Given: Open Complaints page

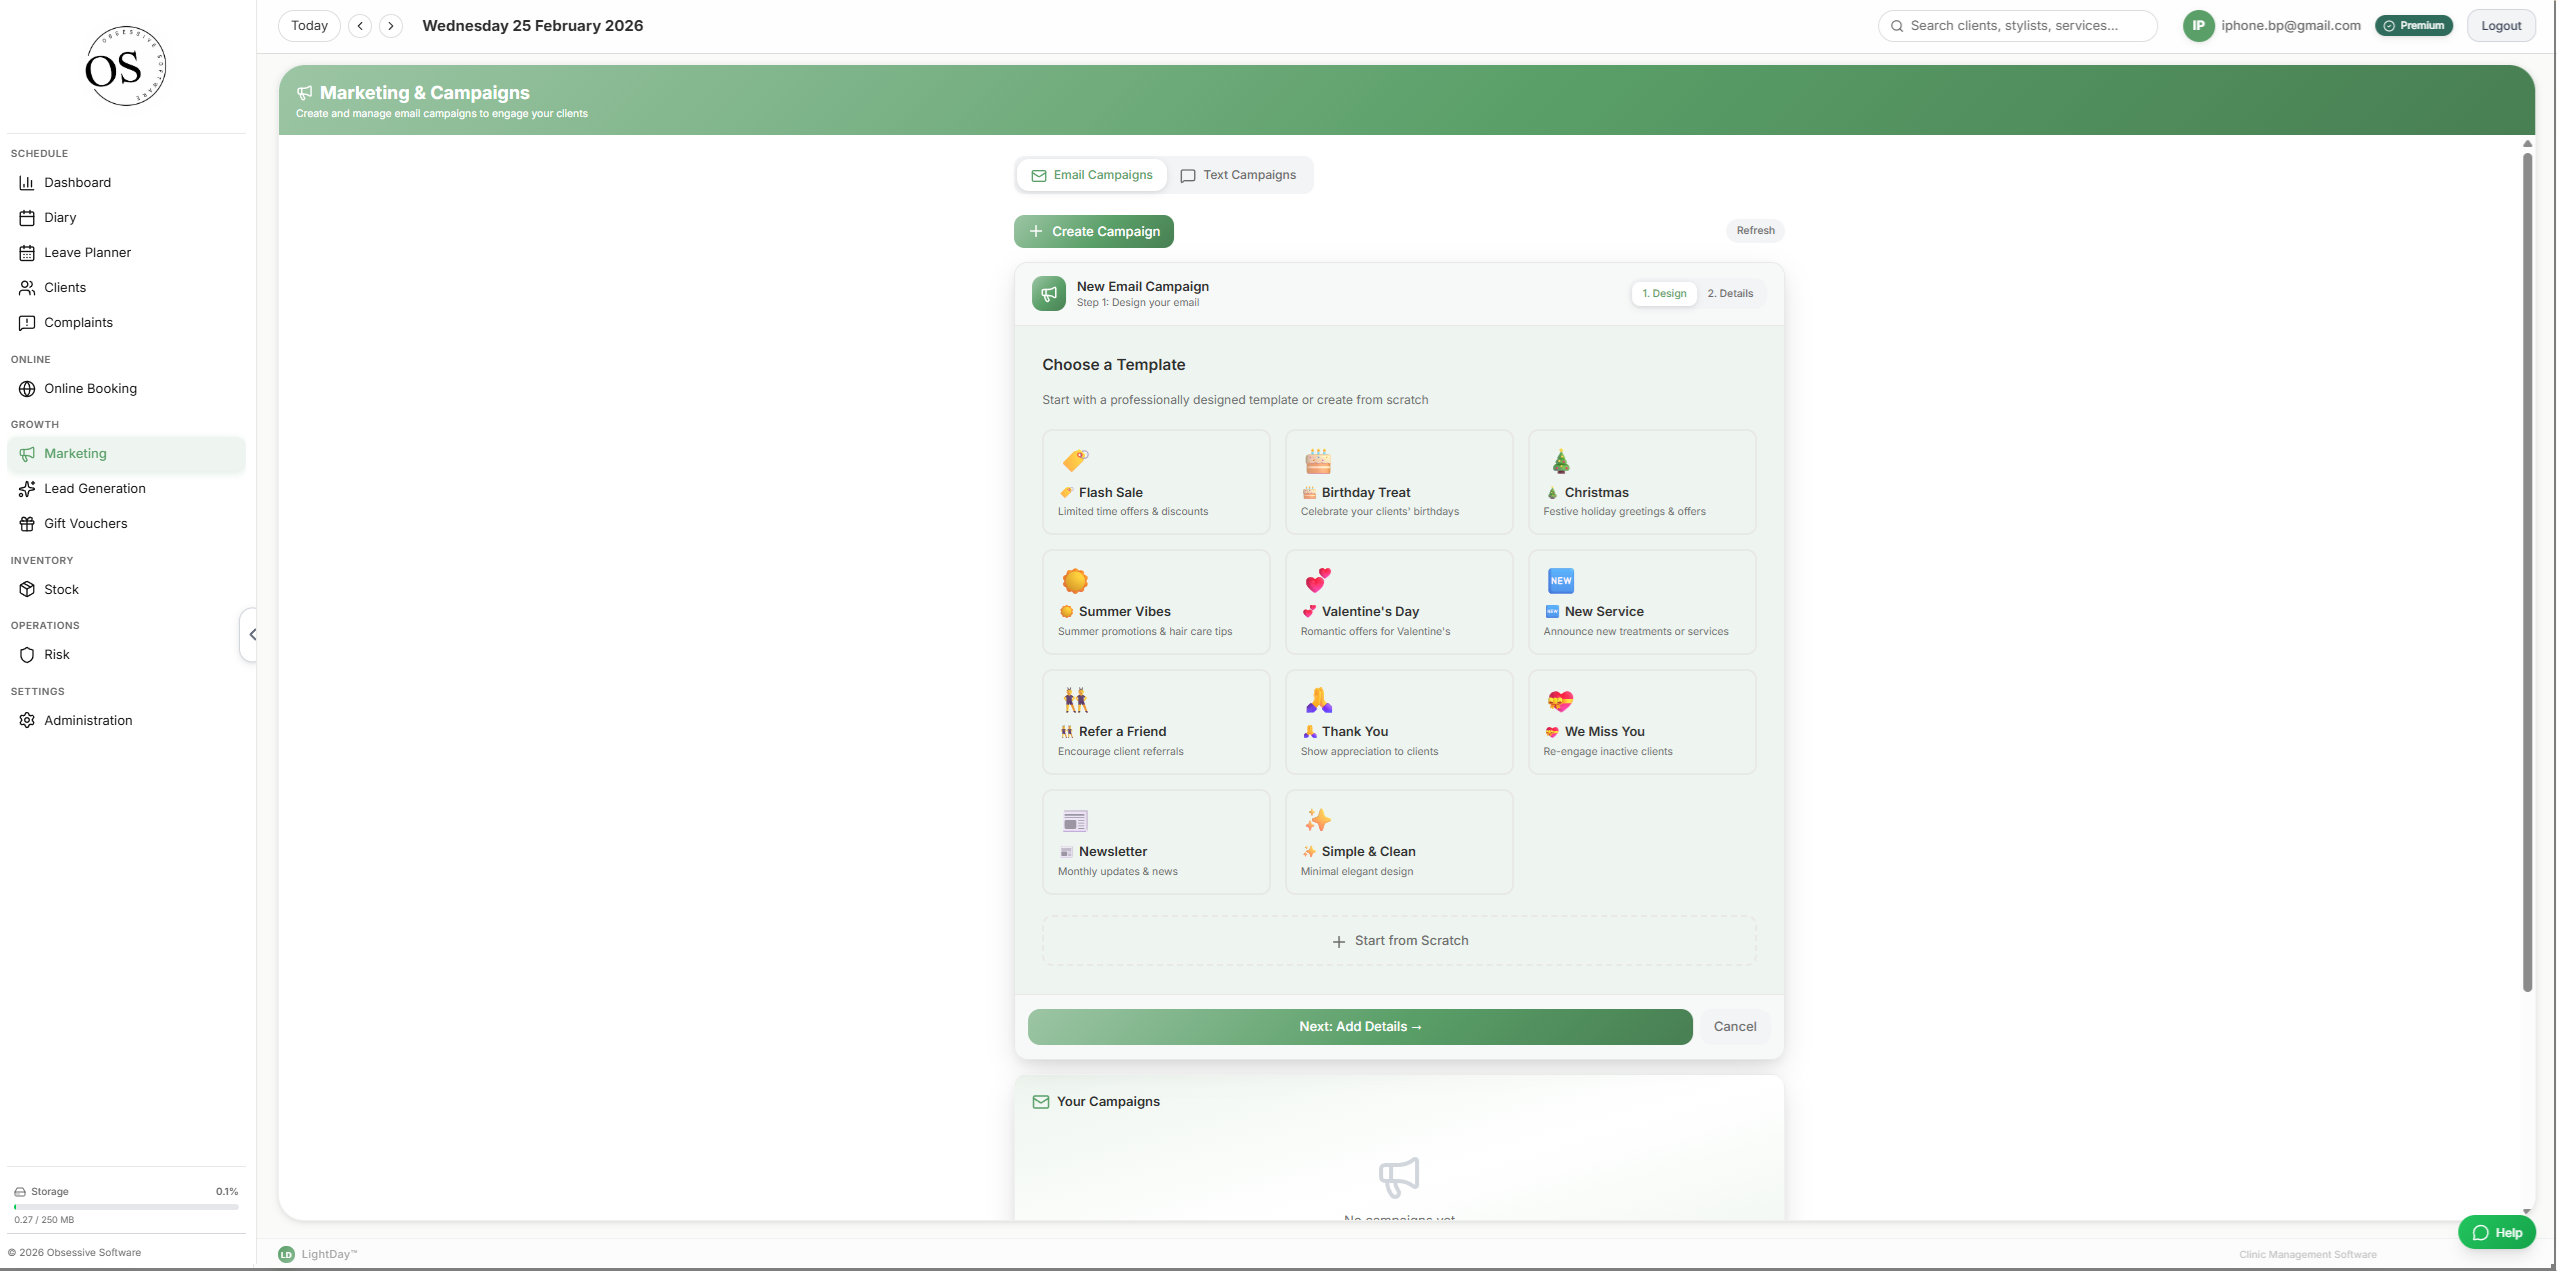Looking at the screenshot, I should click(x=126, y=322).
